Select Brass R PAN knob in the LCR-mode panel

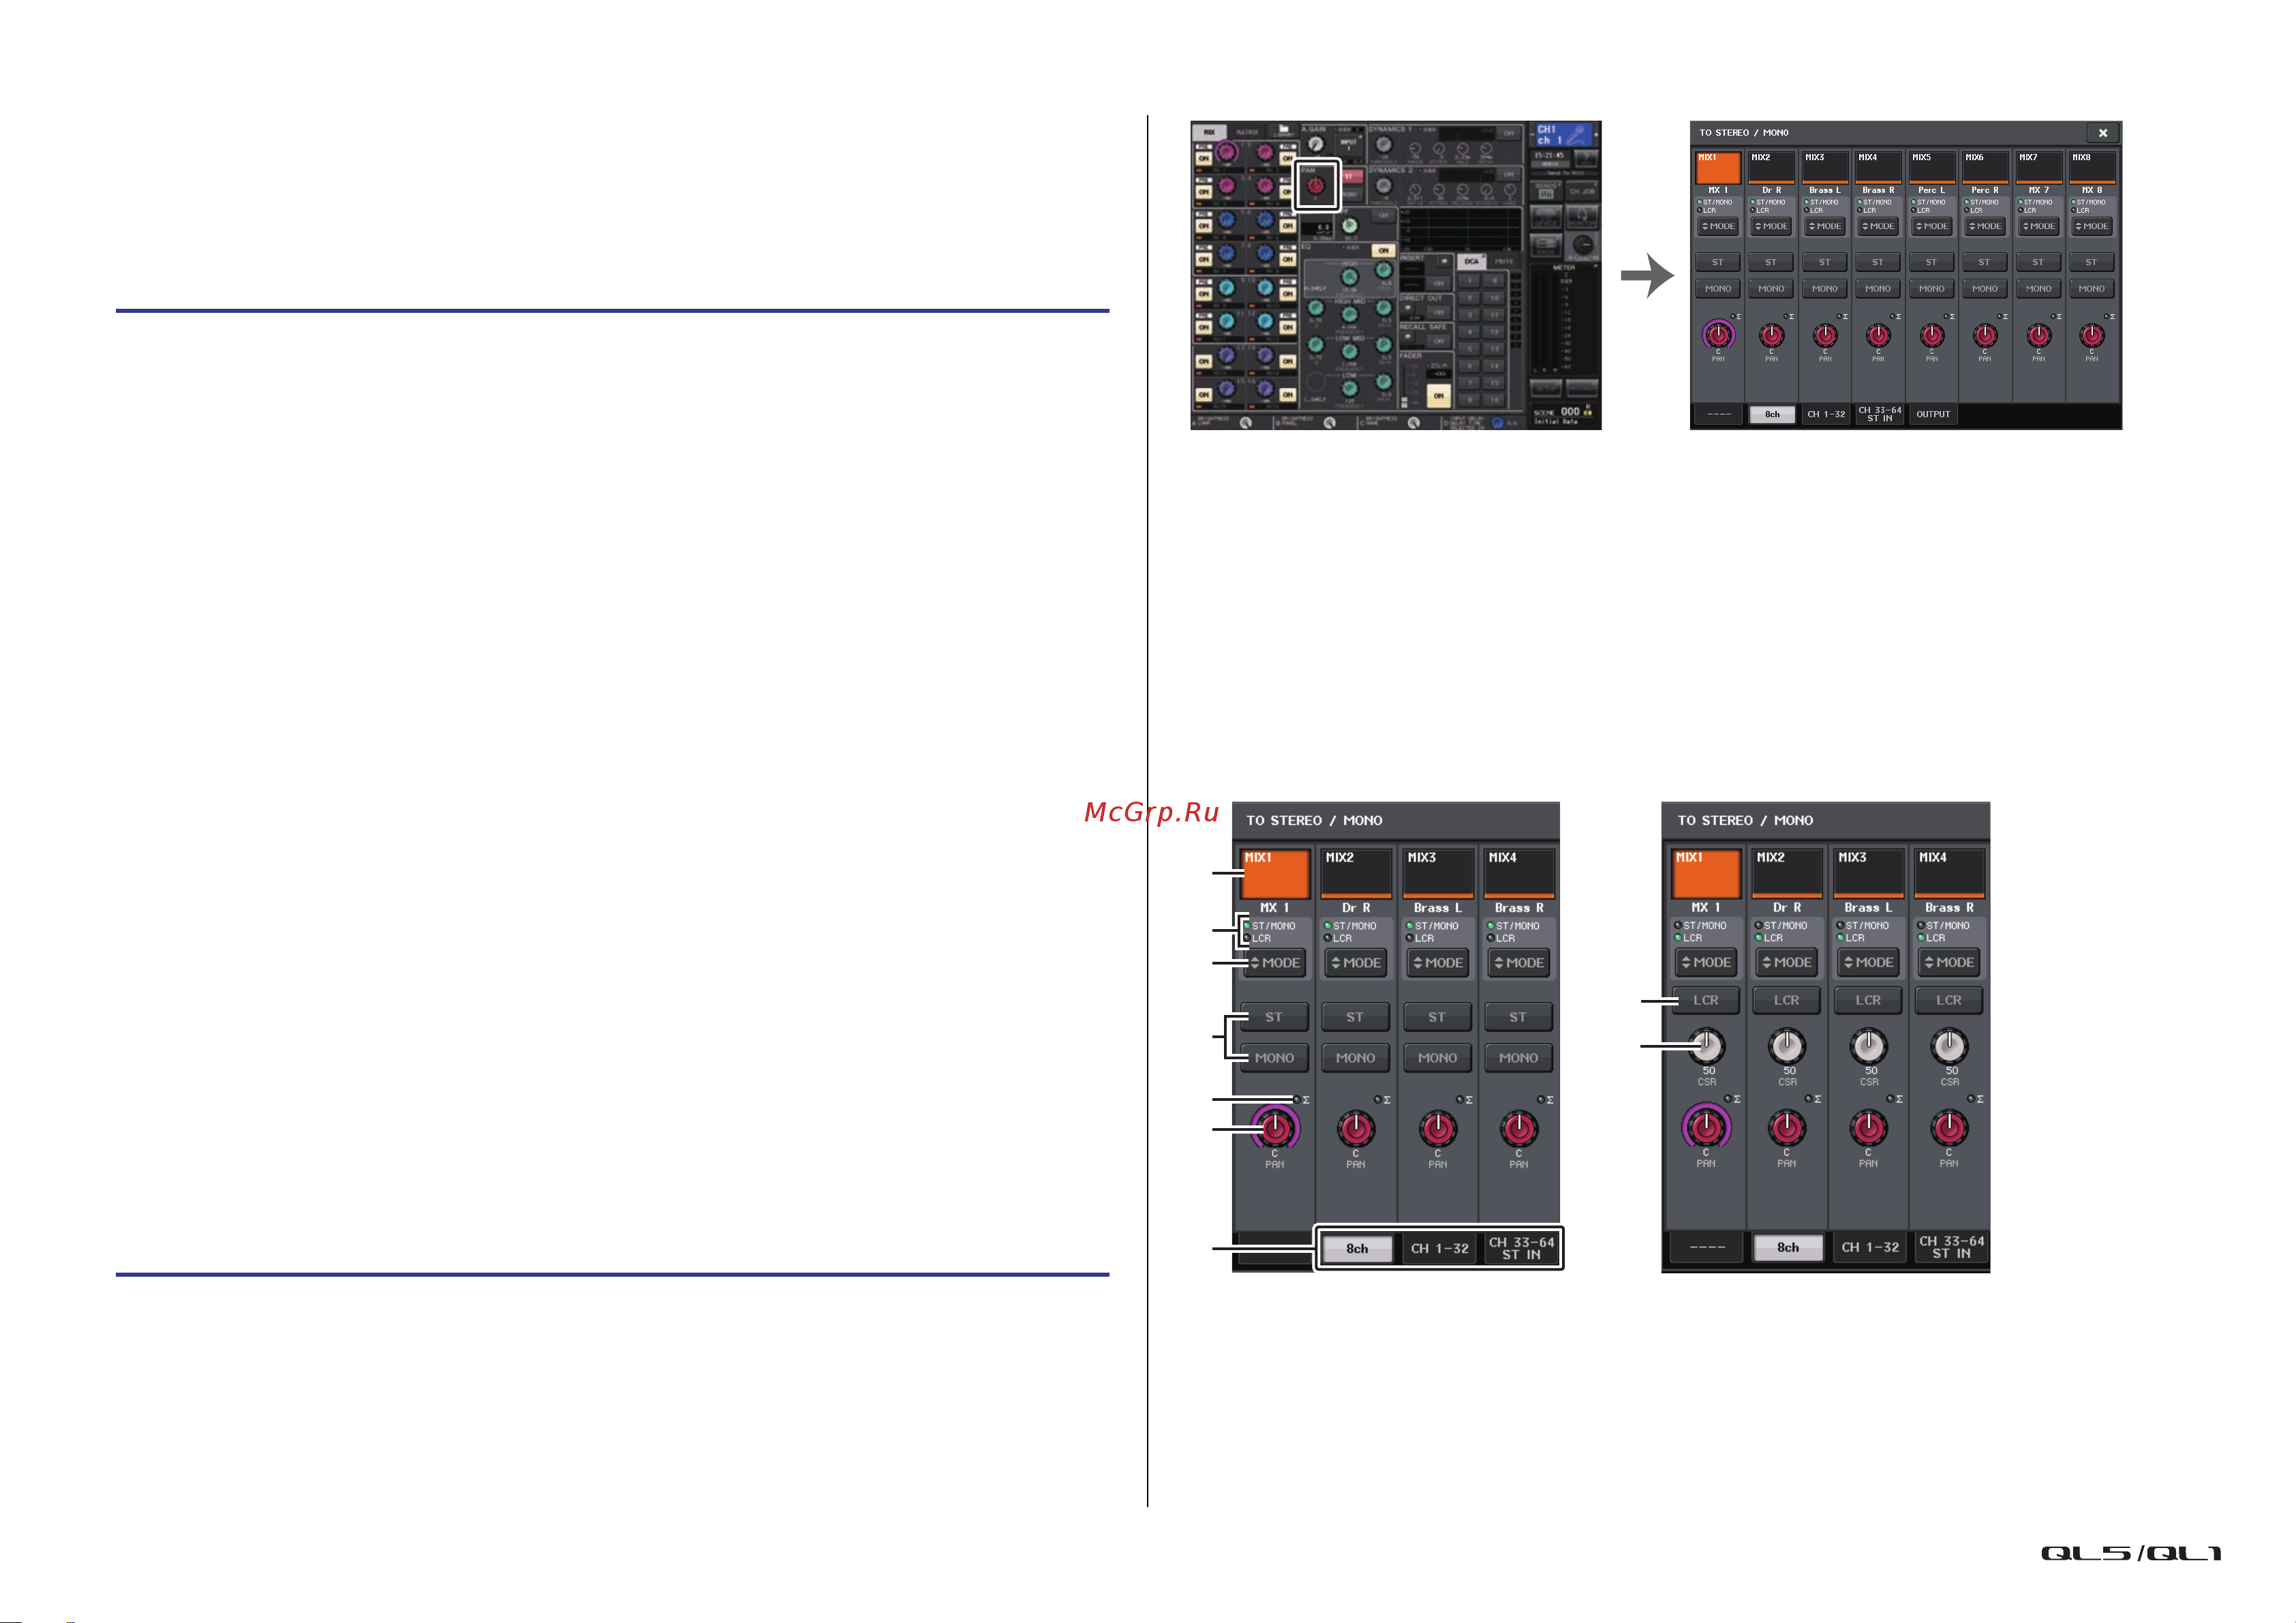pos(1949,1128)
